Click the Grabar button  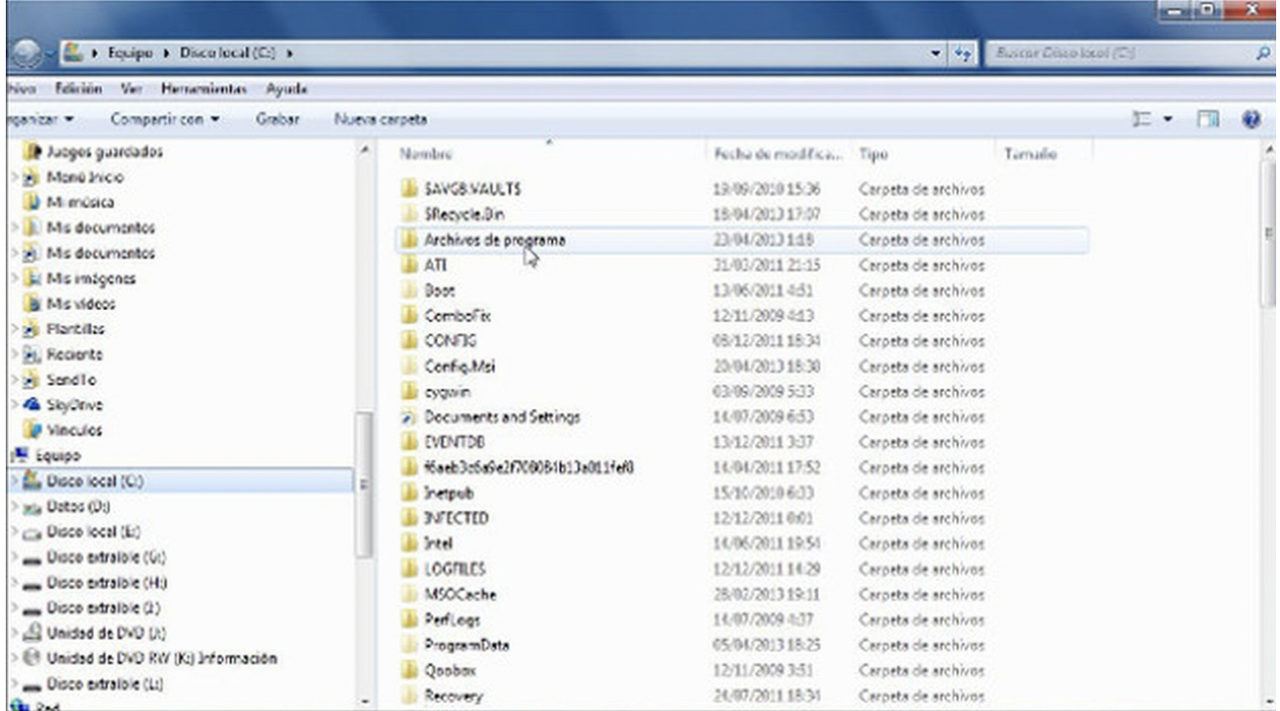click(x=278, y=119)
